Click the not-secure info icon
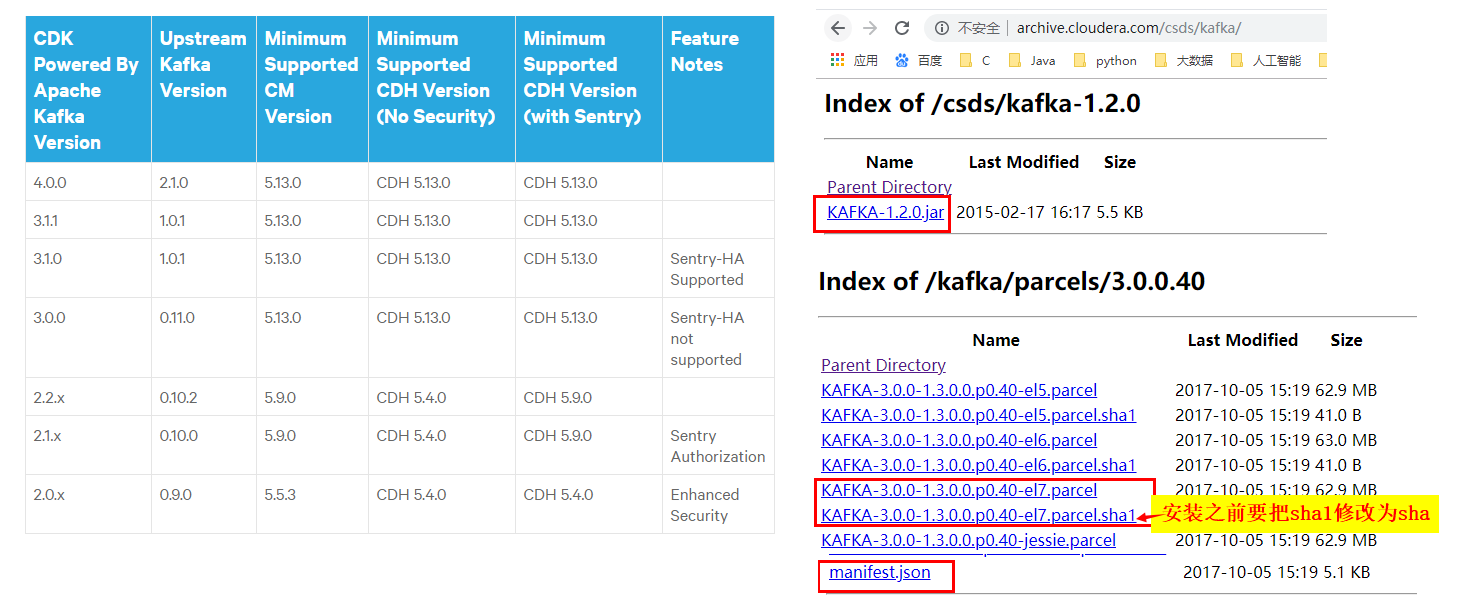 (x=942, y=28)
